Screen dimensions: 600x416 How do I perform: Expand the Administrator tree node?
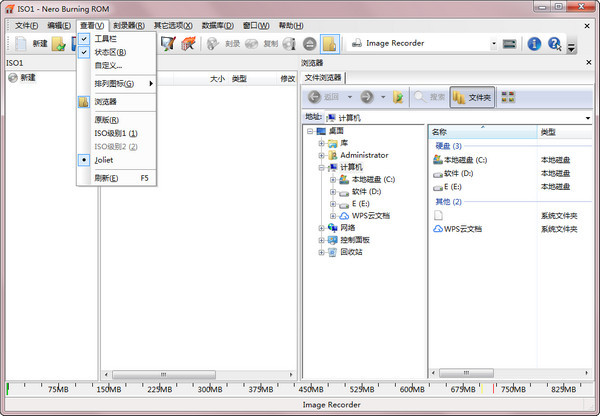pyautogui.click(x=321, y=155)
